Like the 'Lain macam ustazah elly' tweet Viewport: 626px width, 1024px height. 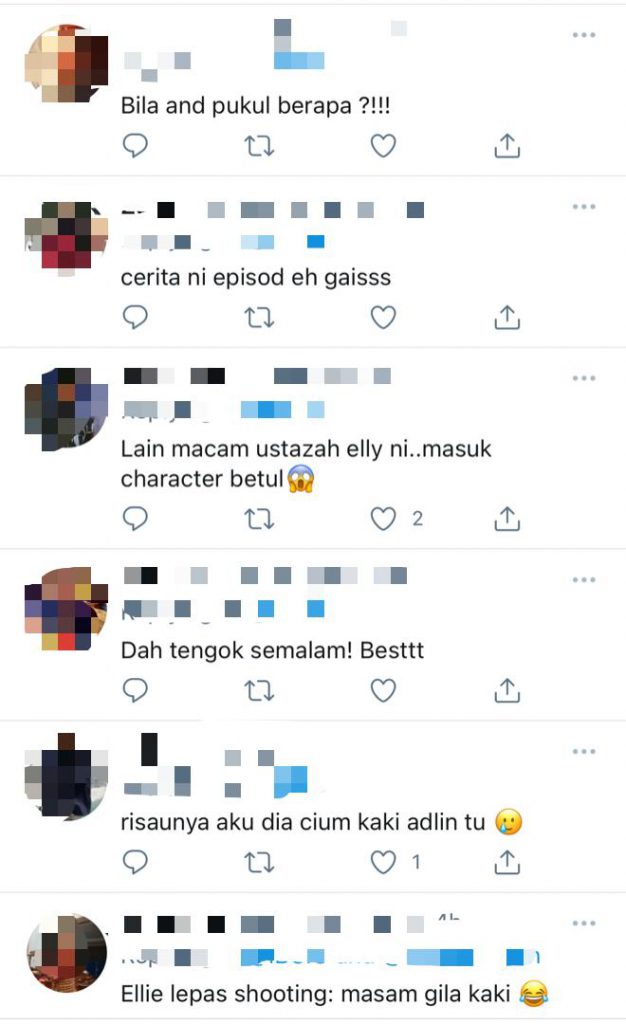[383, 519]
